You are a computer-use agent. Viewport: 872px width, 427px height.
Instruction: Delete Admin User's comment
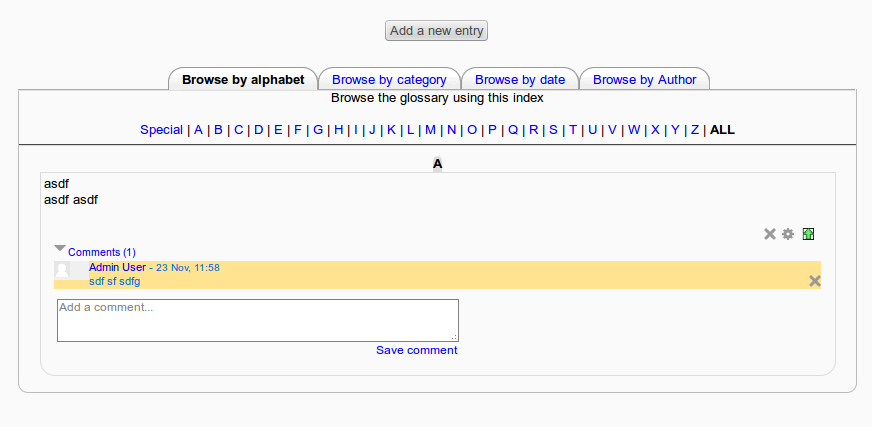pyautogui.click(x=815, y=281)
